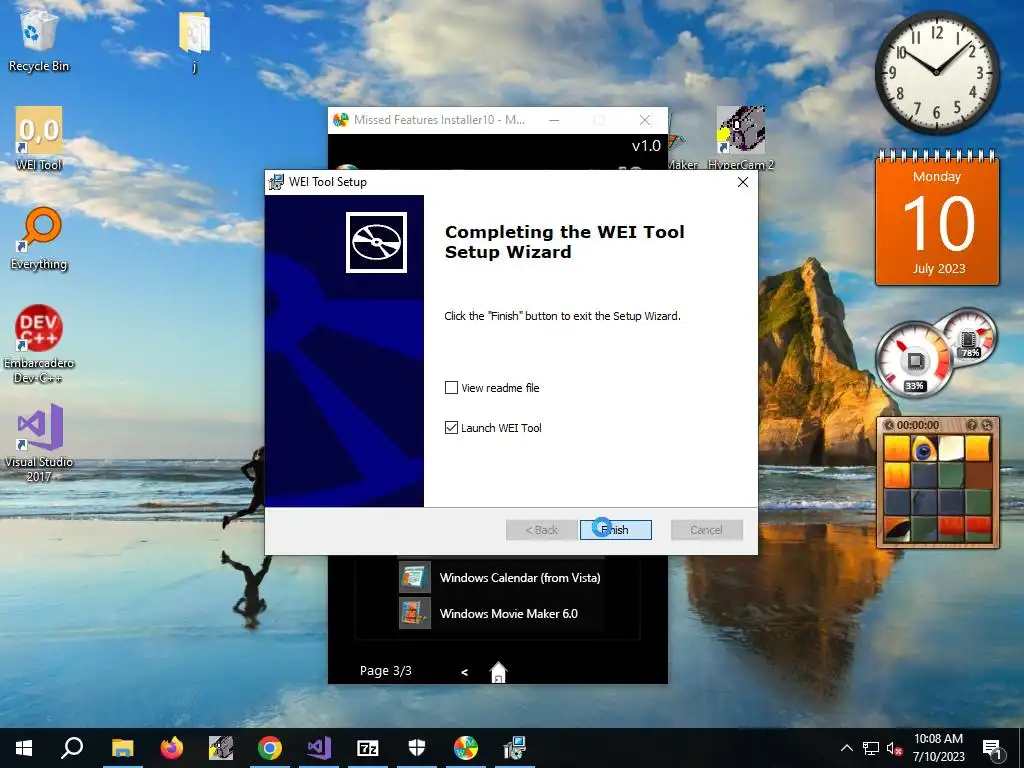
Task: Click the CPU meter gadget
Action: coord(914,360)
